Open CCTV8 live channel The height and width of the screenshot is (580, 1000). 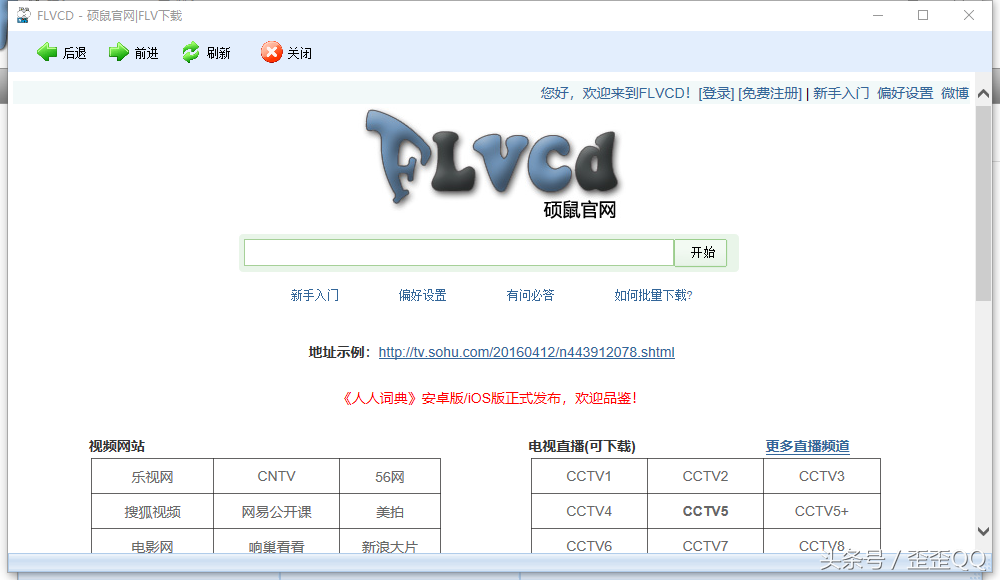coord(821,544)
